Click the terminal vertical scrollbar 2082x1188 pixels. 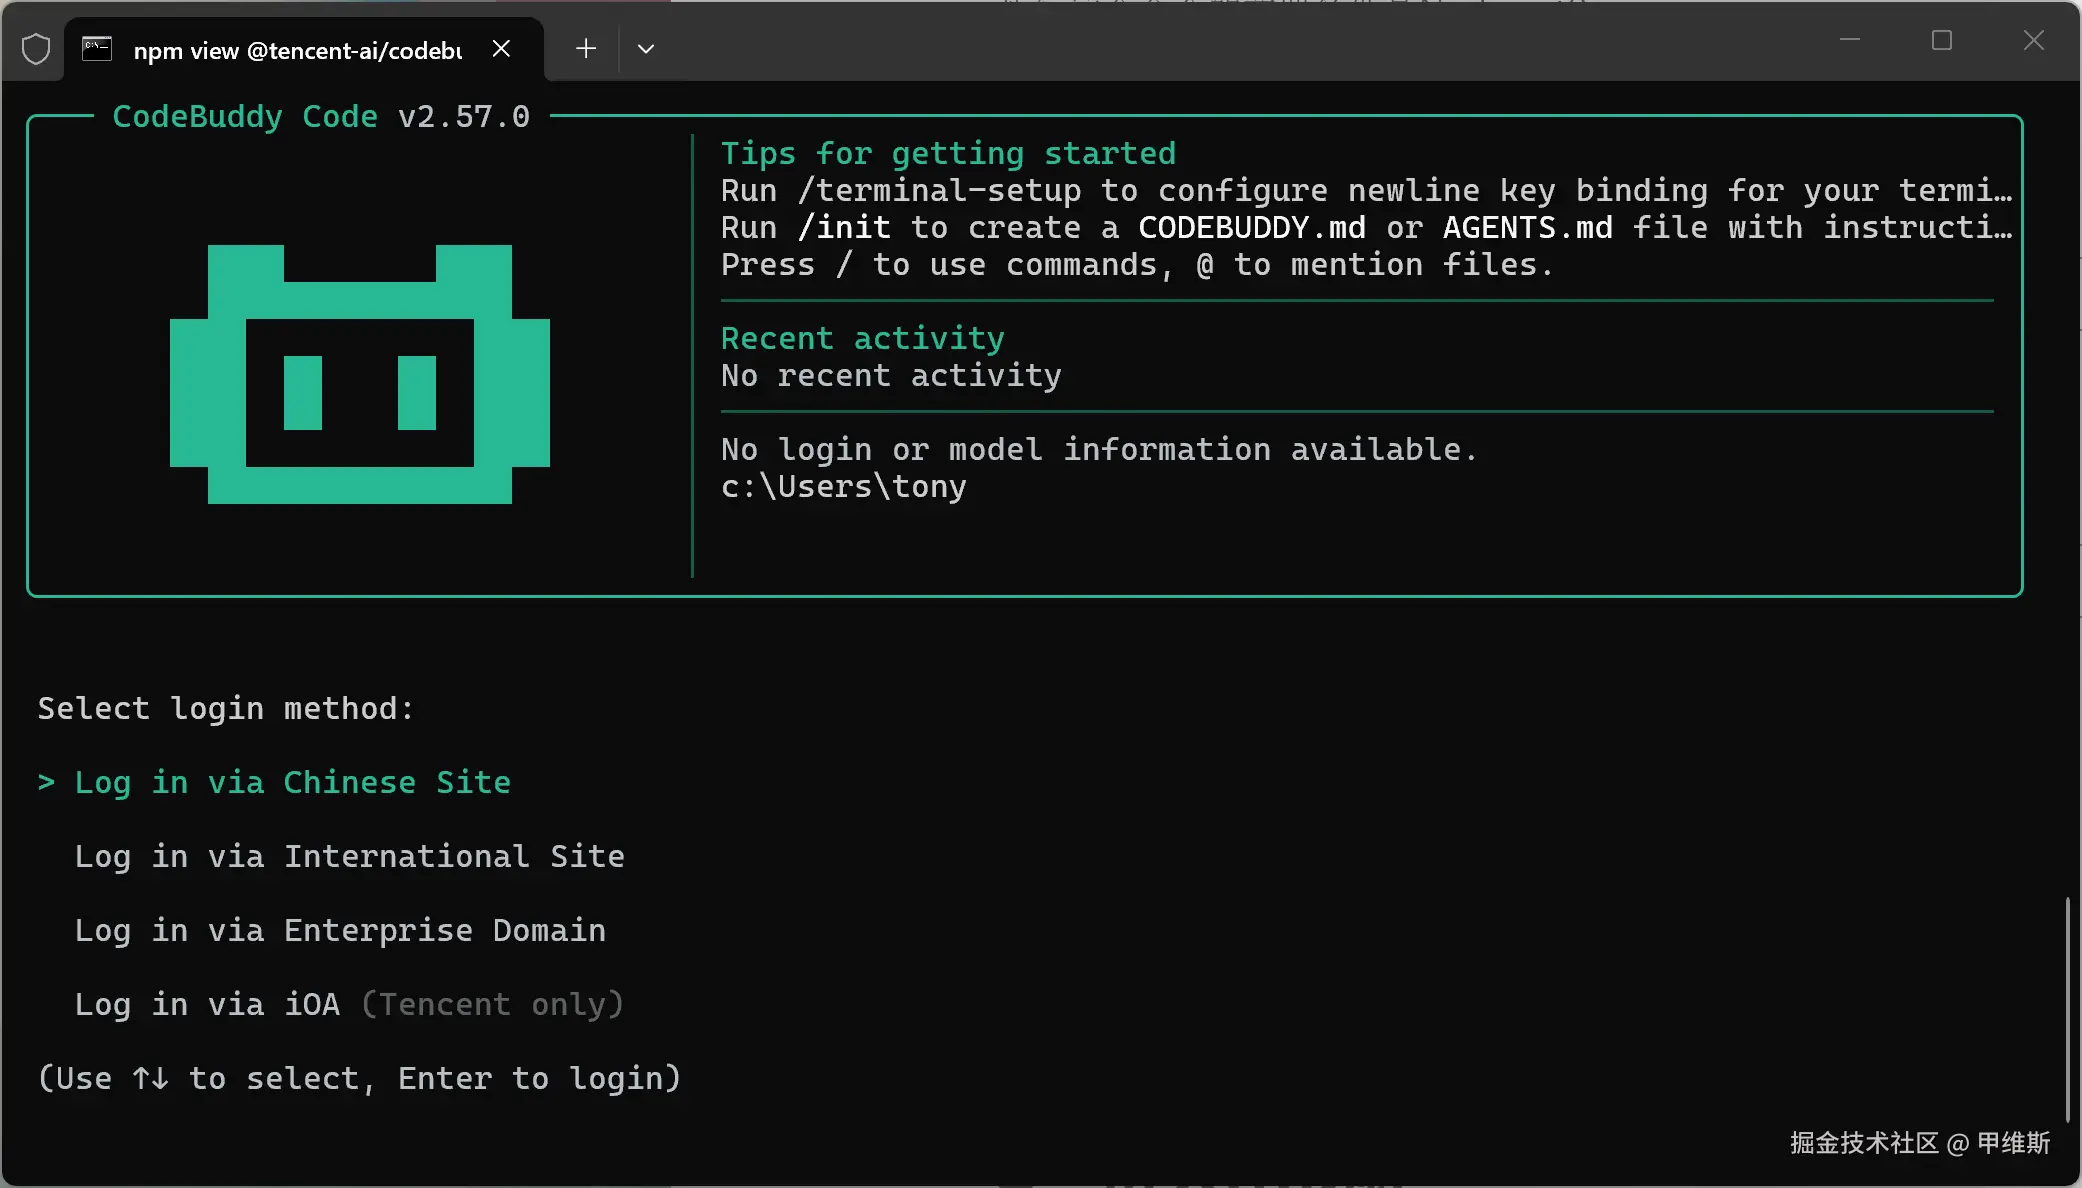[x=2067, y=1010]
